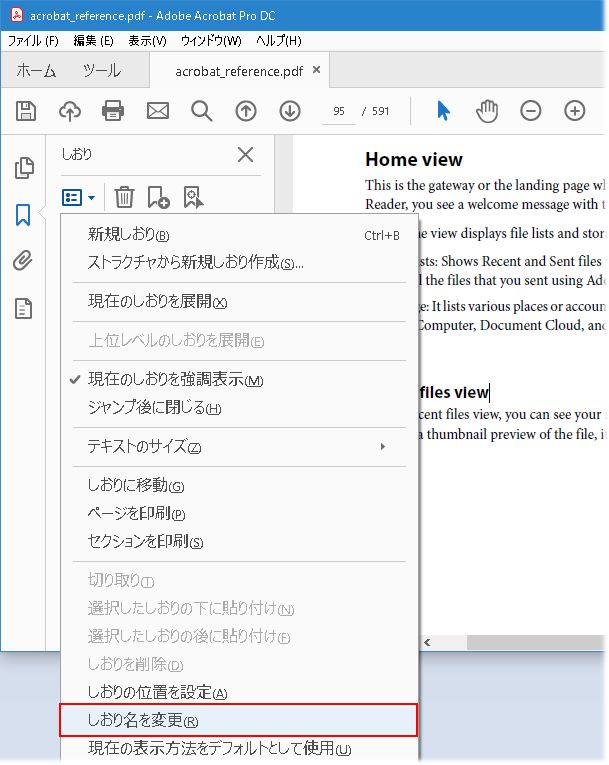Choose ストラクチャから新規しおり作成

pyautogui.click(x=239, y=263)
